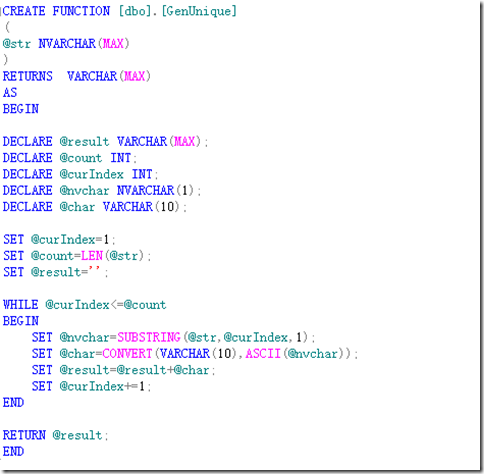Click the SET @nvchar=SUBSTRING line
The width and height of the screenshot is (484, 474).
pyautogui.click(x=173, y=338)
